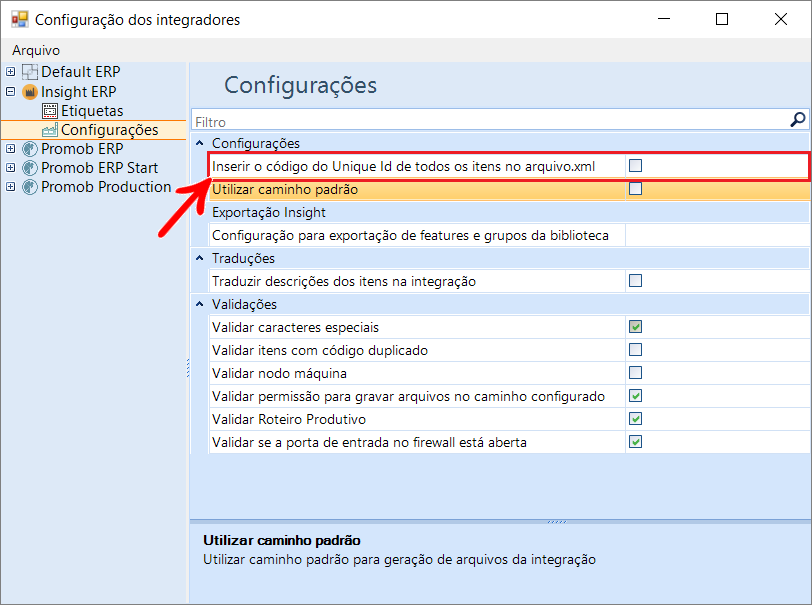The width and height of the screenshot is (812, 605).
Task: Click the description panel splitter grip
Action: (x=557, y=522)
